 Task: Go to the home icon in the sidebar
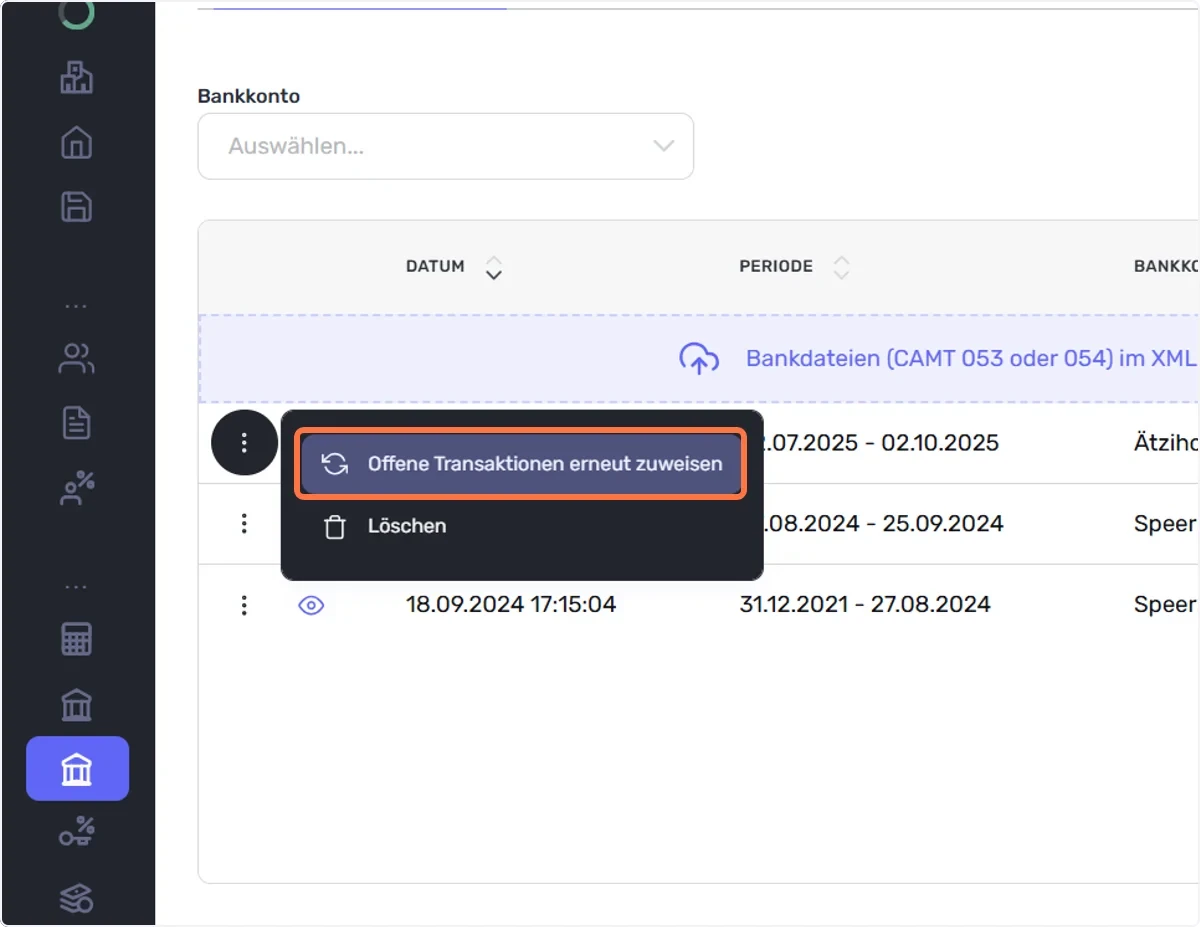tap(77, 142)
